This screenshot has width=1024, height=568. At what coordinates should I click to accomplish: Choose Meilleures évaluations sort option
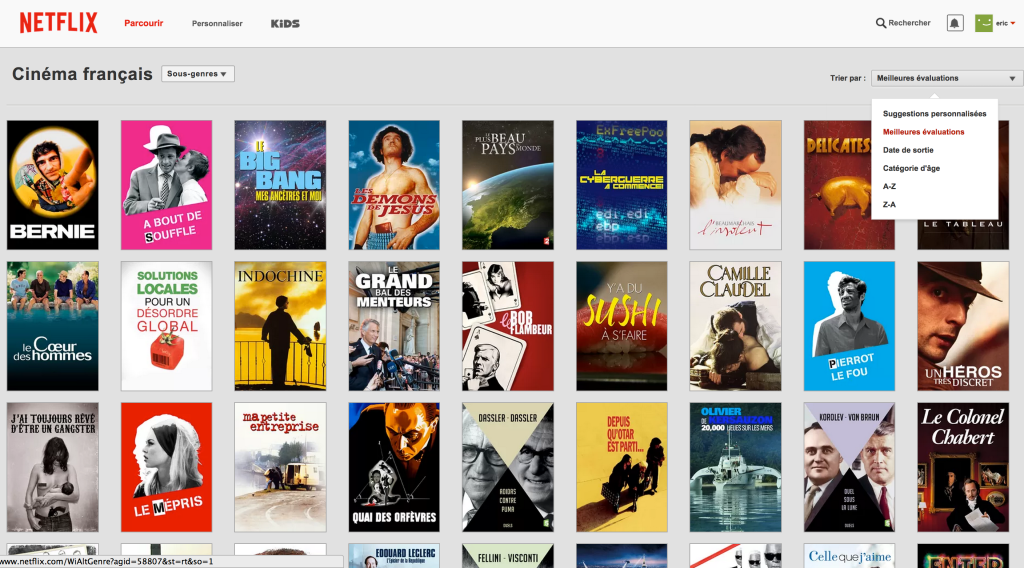click(x=923, y=132)
